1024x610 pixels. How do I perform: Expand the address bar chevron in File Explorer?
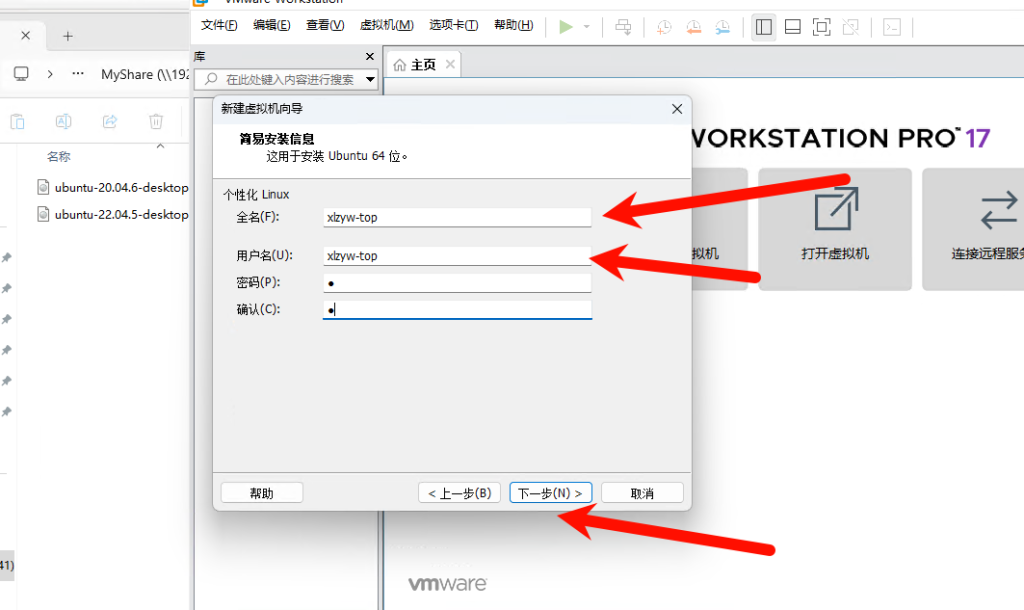(50, 74)
